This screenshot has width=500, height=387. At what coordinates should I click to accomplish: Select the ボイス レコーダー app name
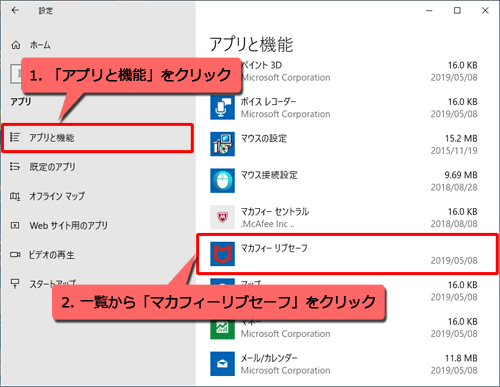tap(268, 101)
